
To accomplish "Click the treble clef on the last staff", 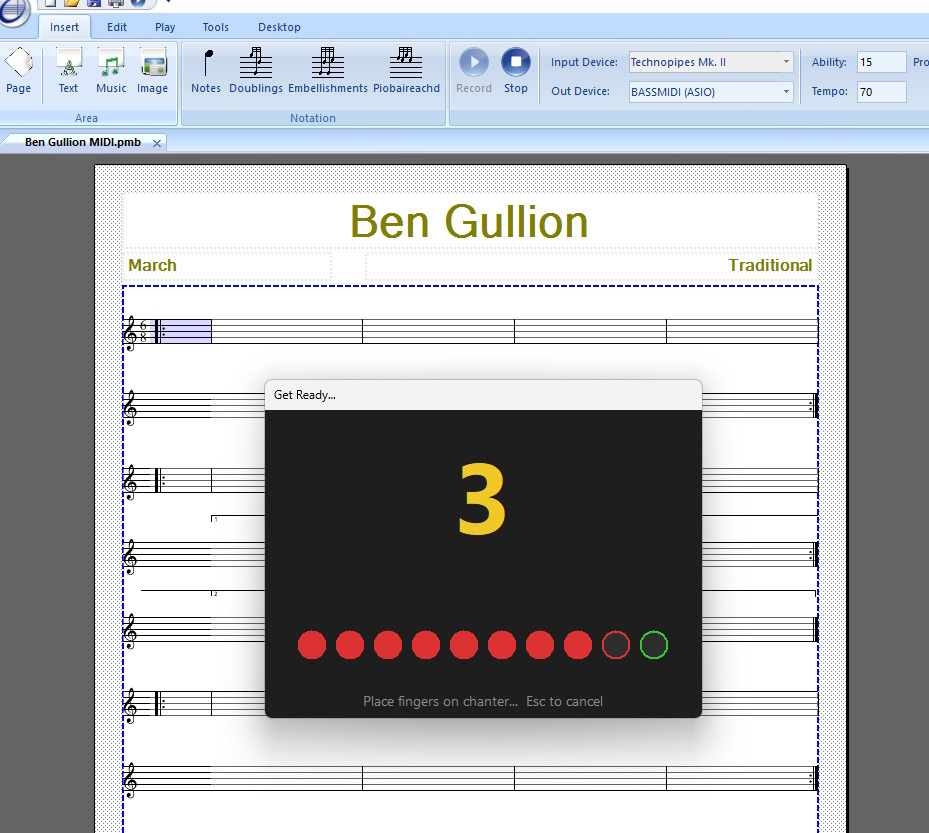I will 130,780.
